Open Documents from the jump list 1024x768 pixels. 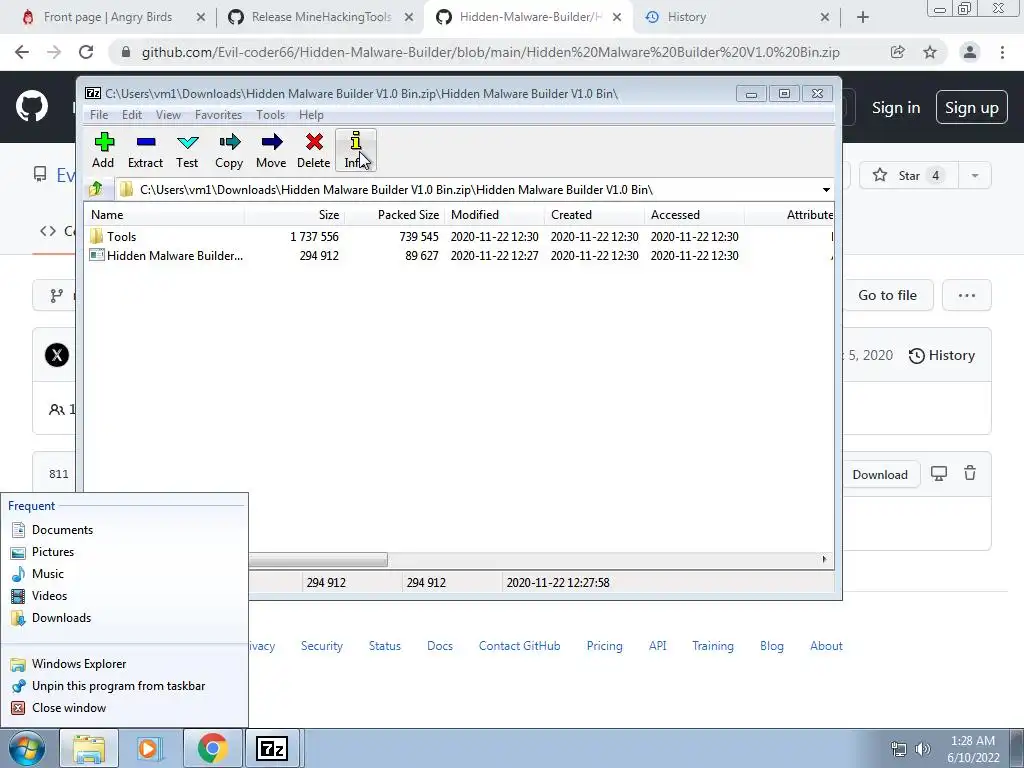pos(124,530)
